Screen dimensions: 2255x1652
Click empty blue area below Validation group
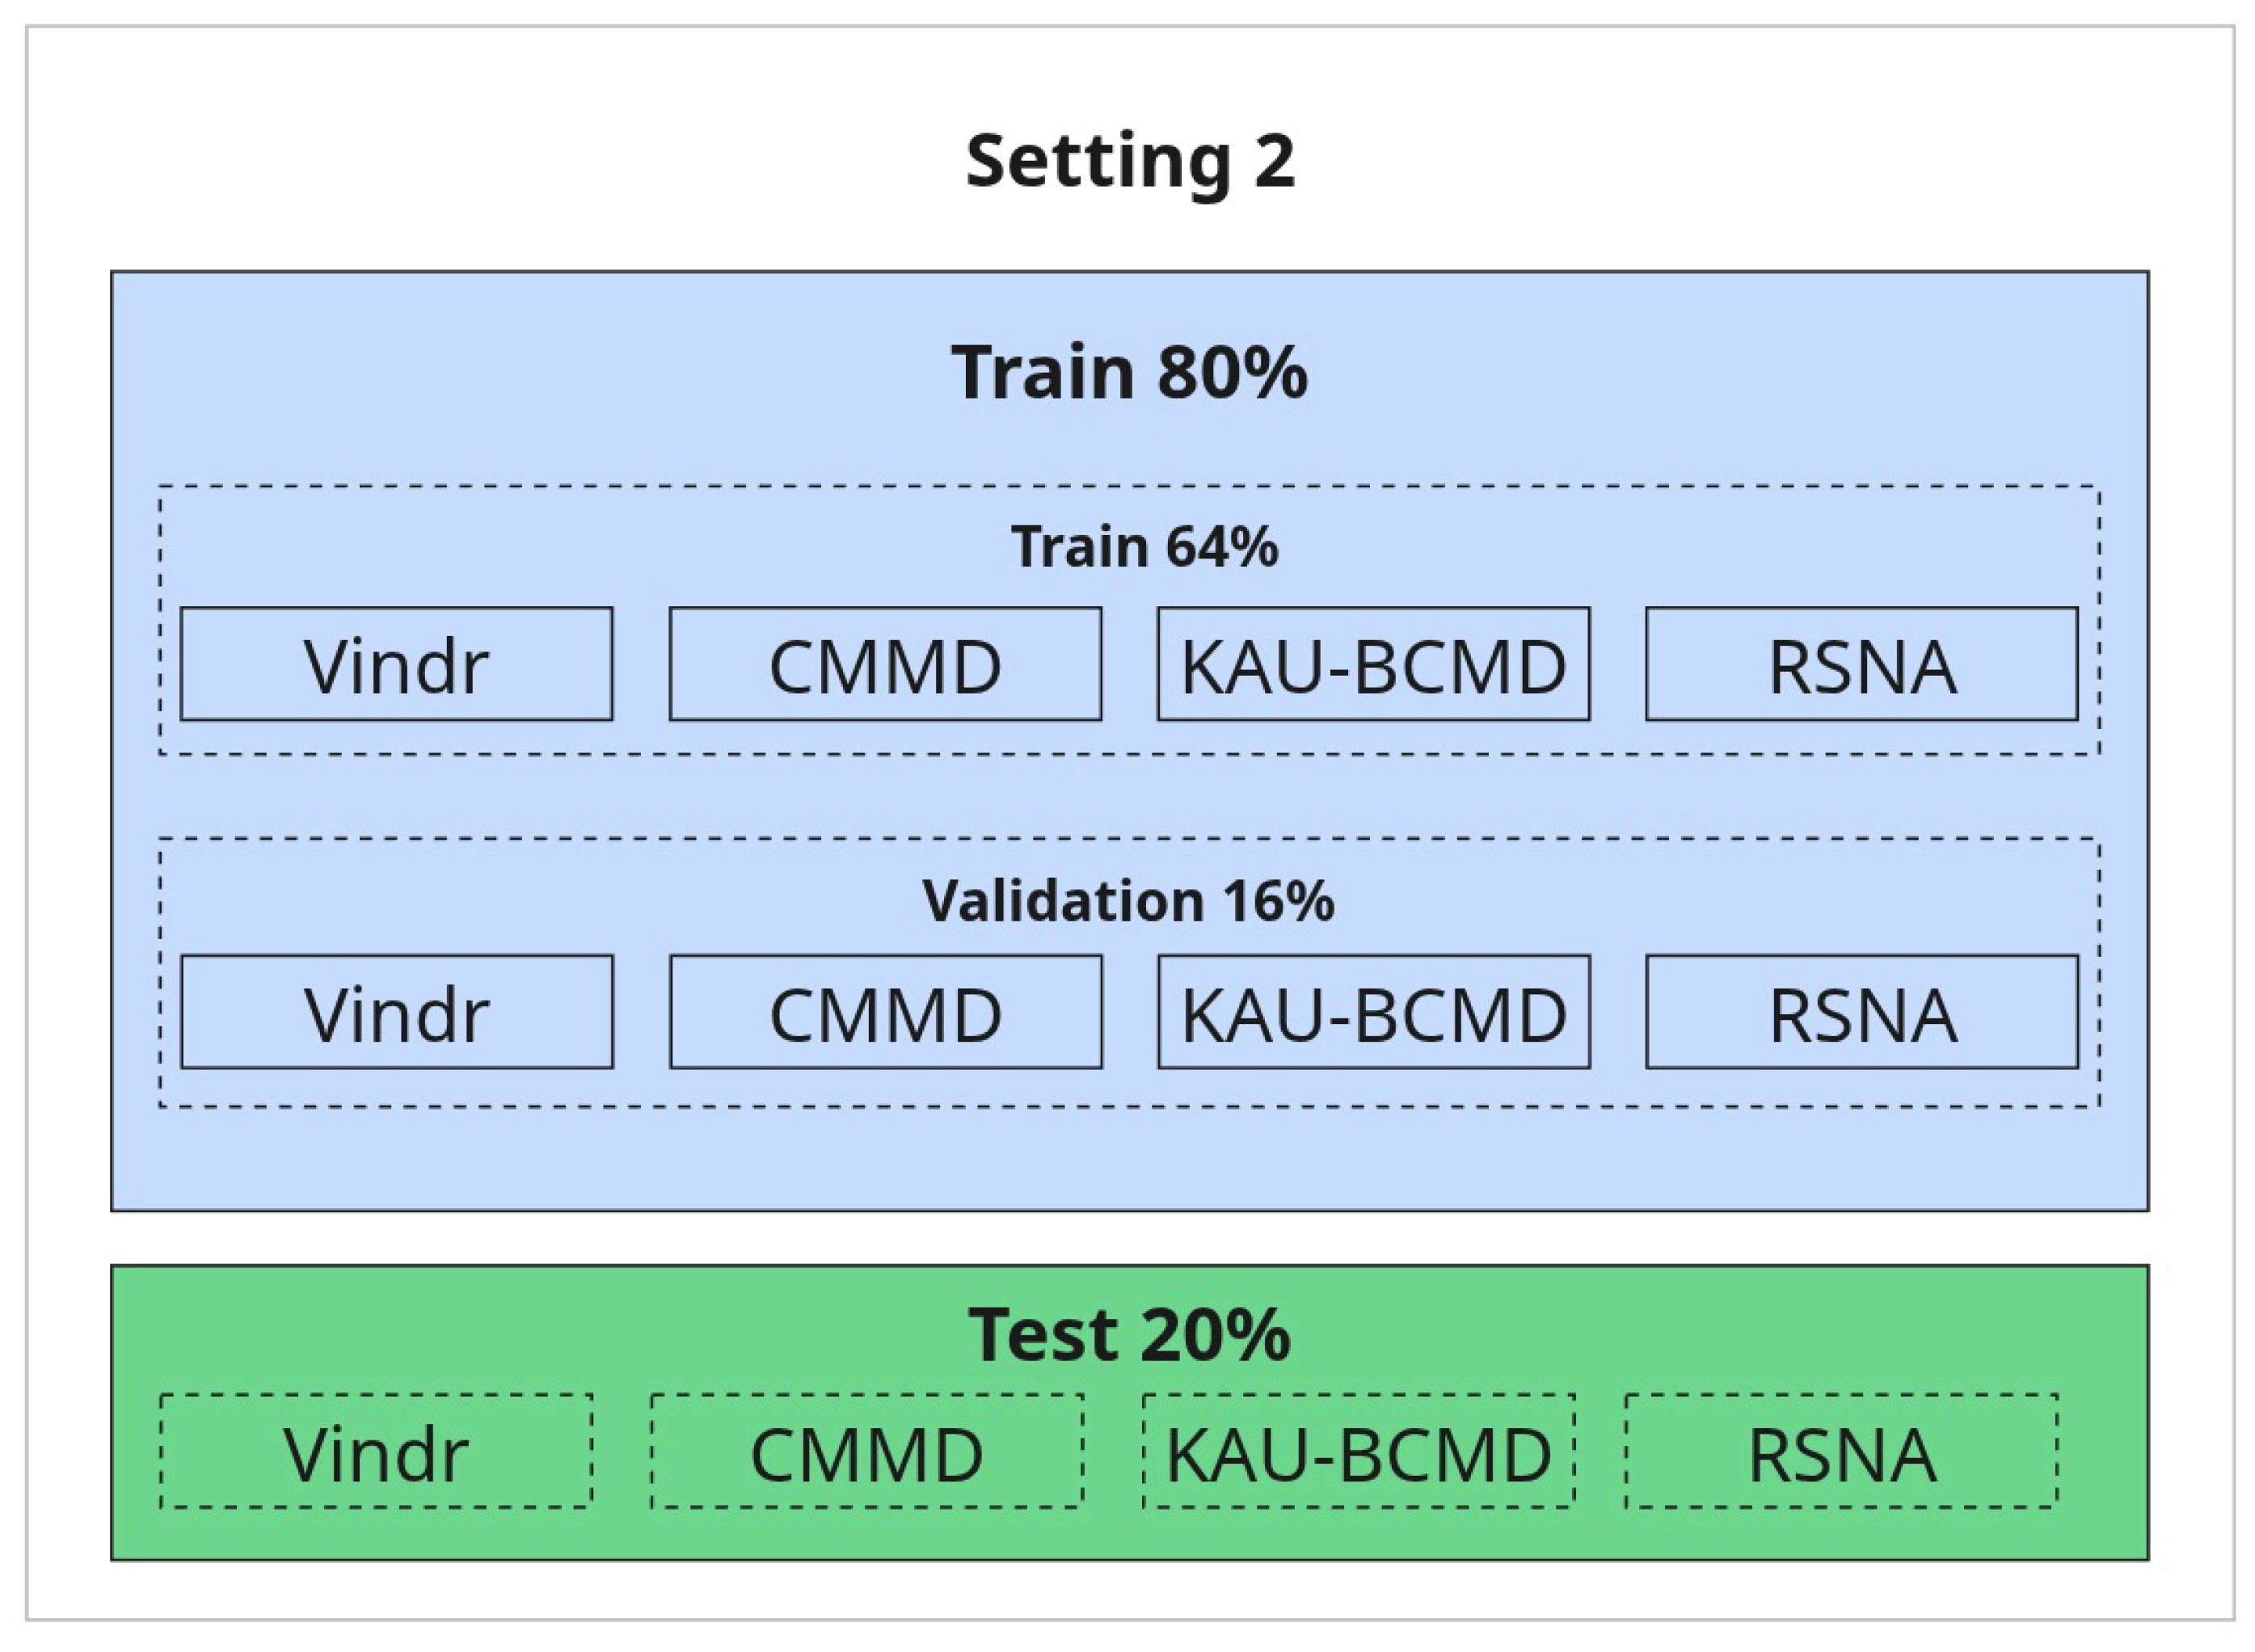point(1129,1160)
